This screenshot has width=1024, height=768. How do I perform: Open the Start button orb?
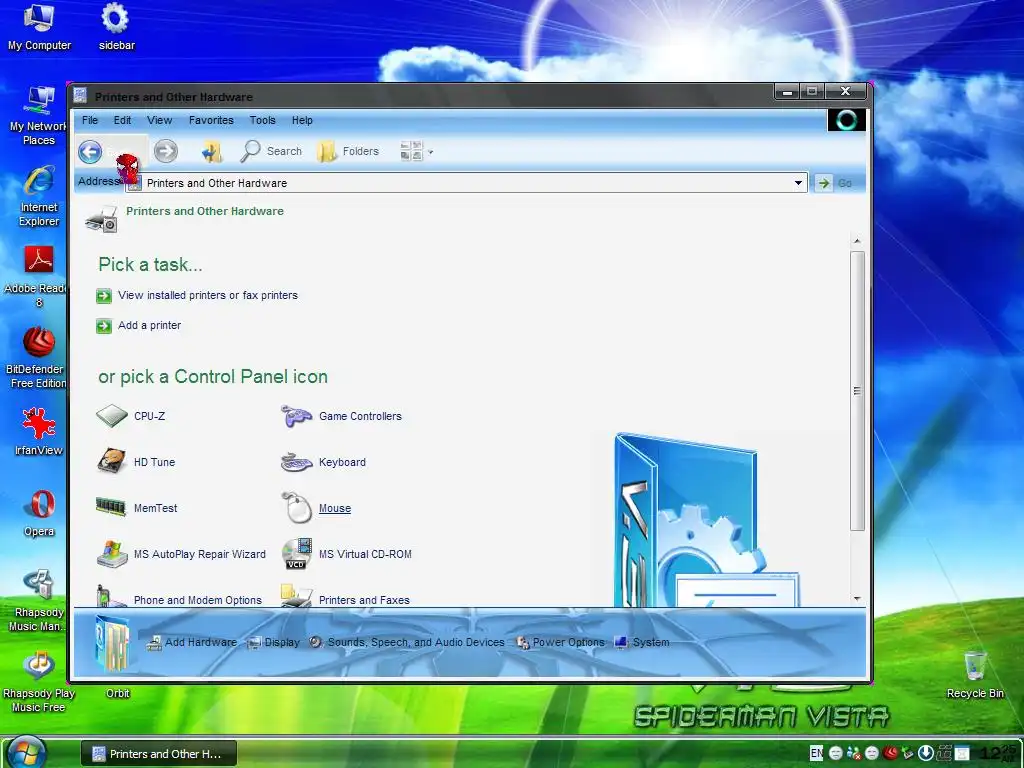[x=25, y=752]
